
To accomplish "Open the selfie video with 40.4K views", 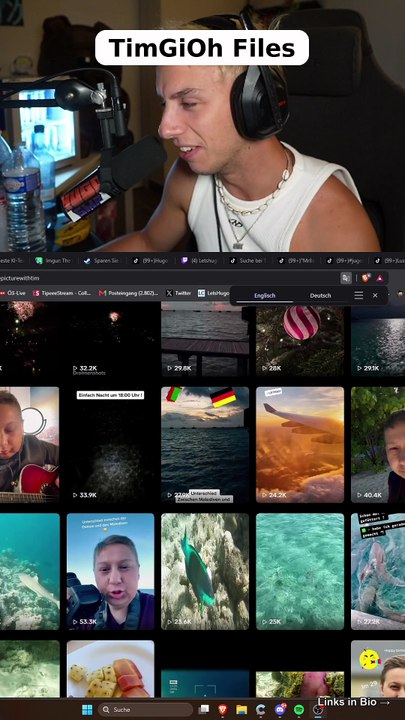I will pyautogui.click(x=378, y=444).
